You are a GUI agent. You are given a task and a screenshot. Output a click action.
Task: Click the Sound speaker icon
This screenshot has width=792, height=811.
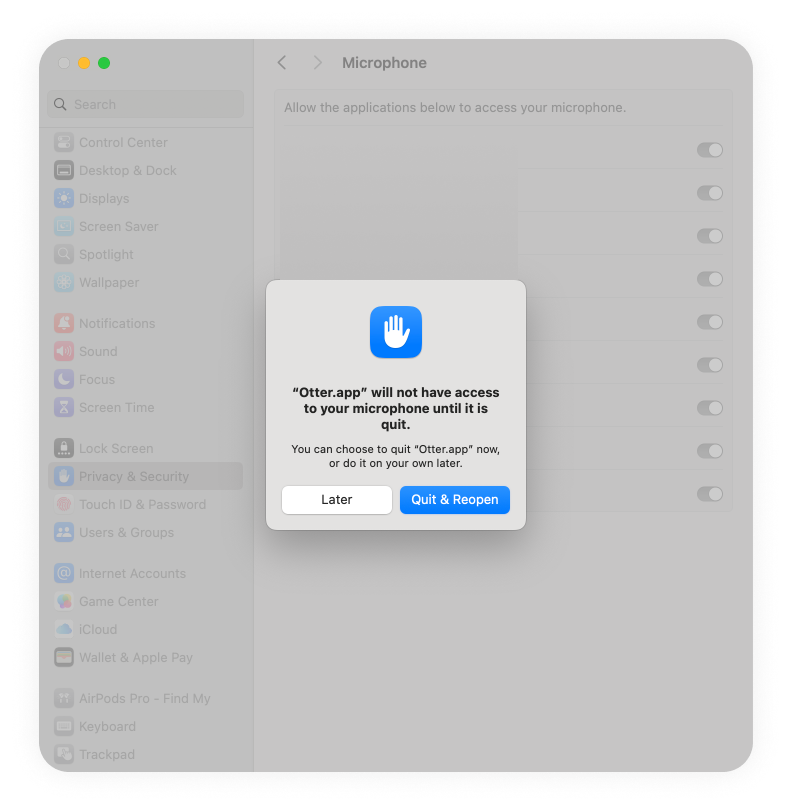pyautogui.click(x=64, y=351)
